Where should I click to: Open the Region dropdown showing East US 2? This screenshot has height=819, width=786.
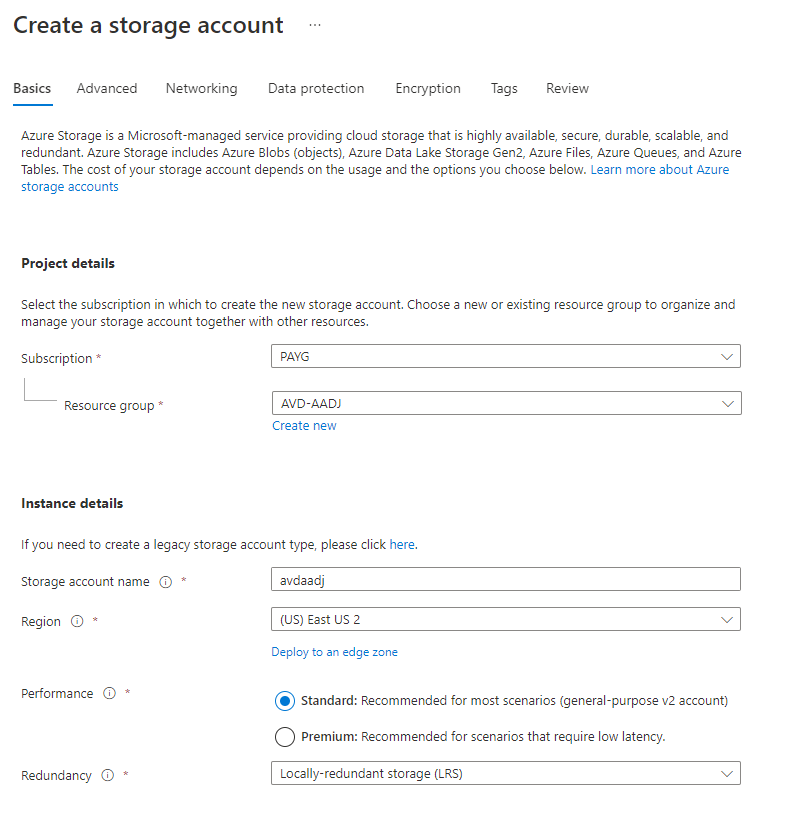[x=505, y=620]
